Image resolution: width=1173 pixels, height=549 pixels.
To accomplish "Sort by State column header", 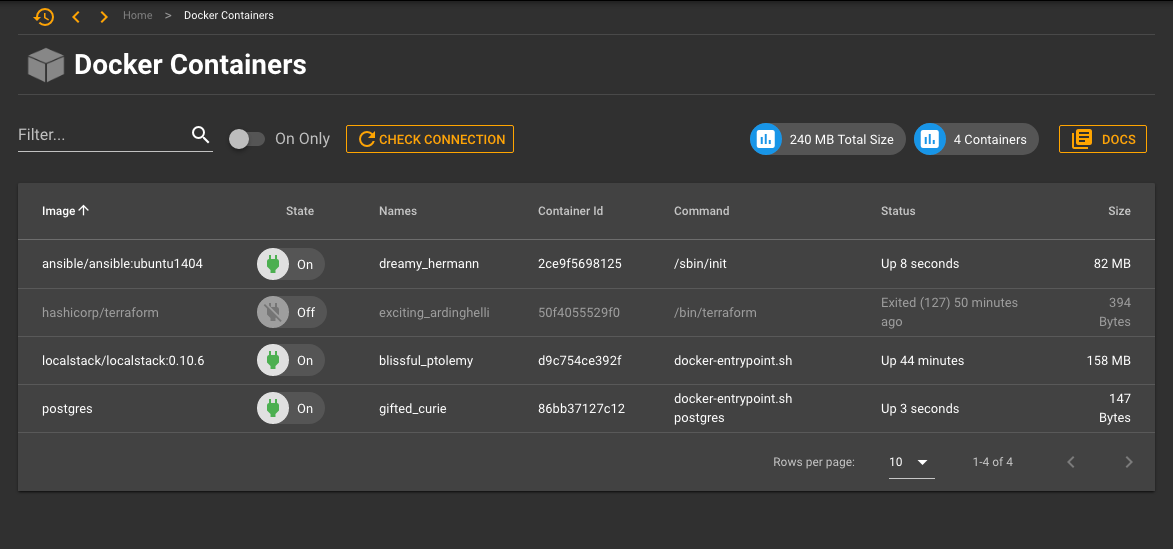I will pos(300,211).
